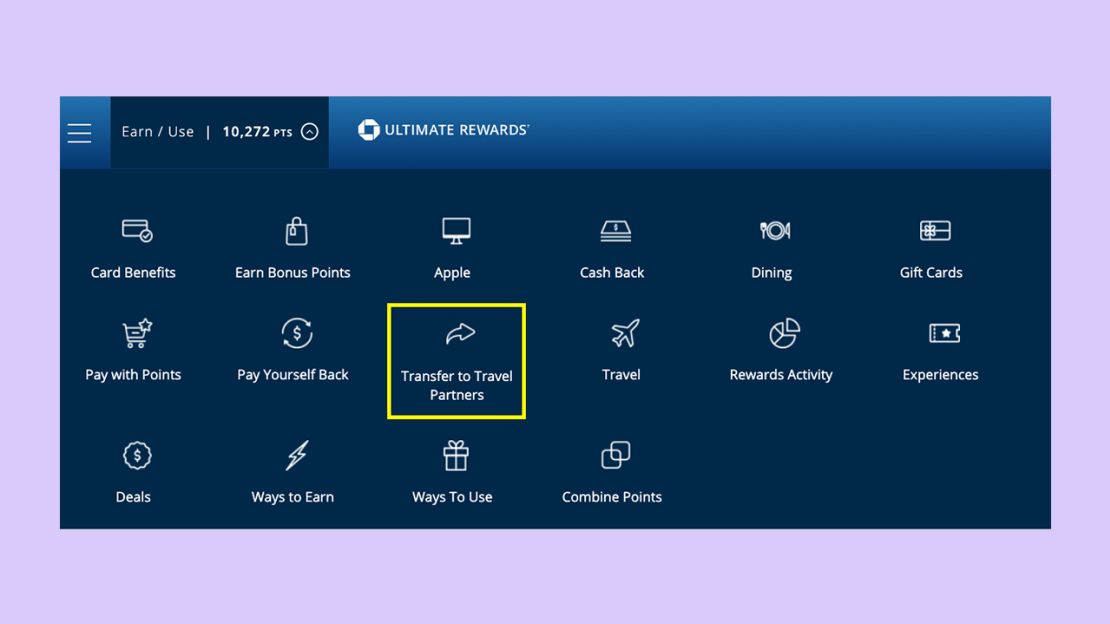This screenshot has height=624, width=1110.
Task: Click Ways To Use gift icon
Action: (x=456, y=455)
